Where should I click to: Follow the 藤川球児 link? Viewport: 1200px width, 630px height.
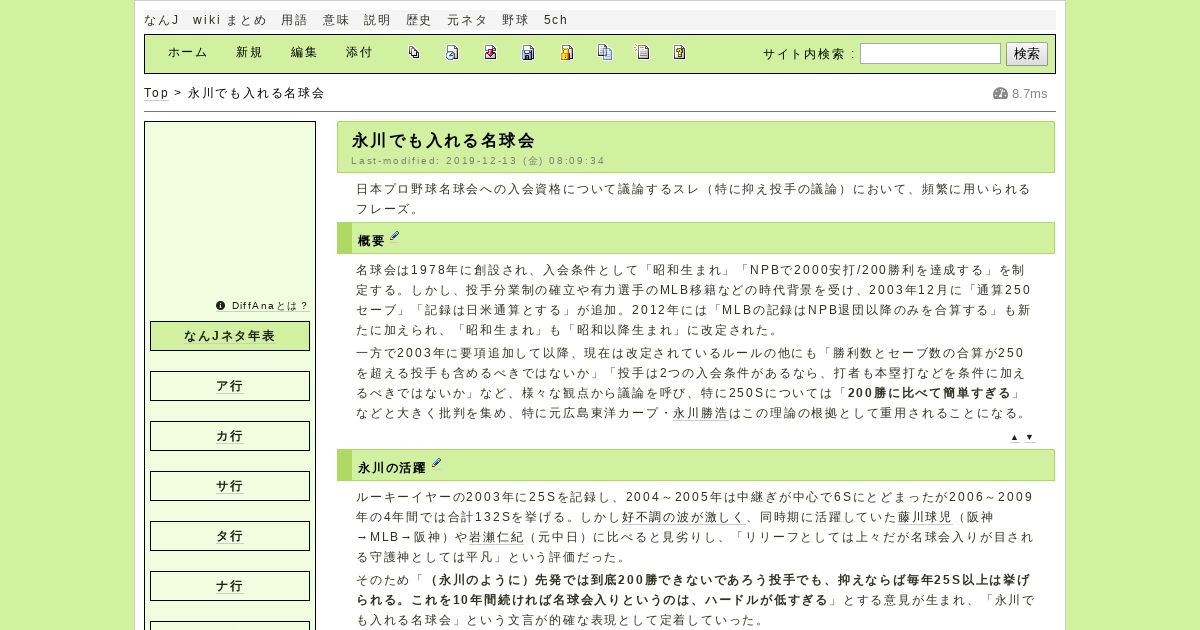[925, 517]
